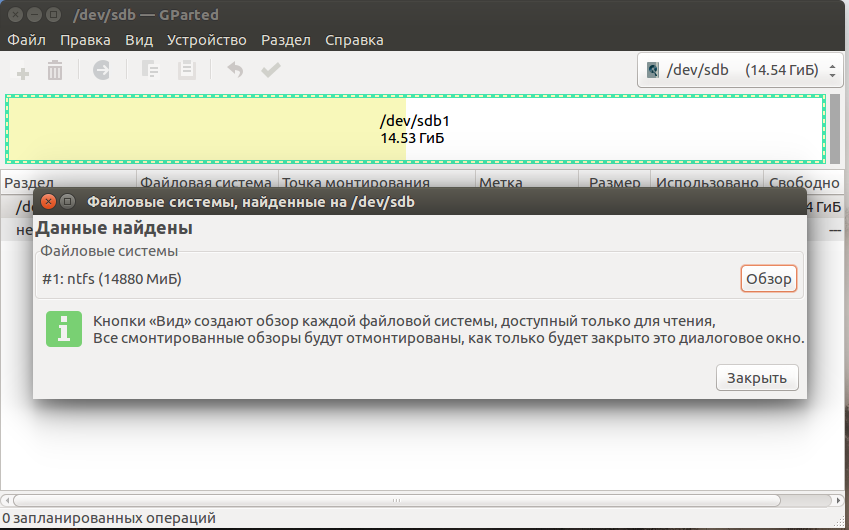
Task: Close the found filesystems dialog
Action: [x=48, y=202]
